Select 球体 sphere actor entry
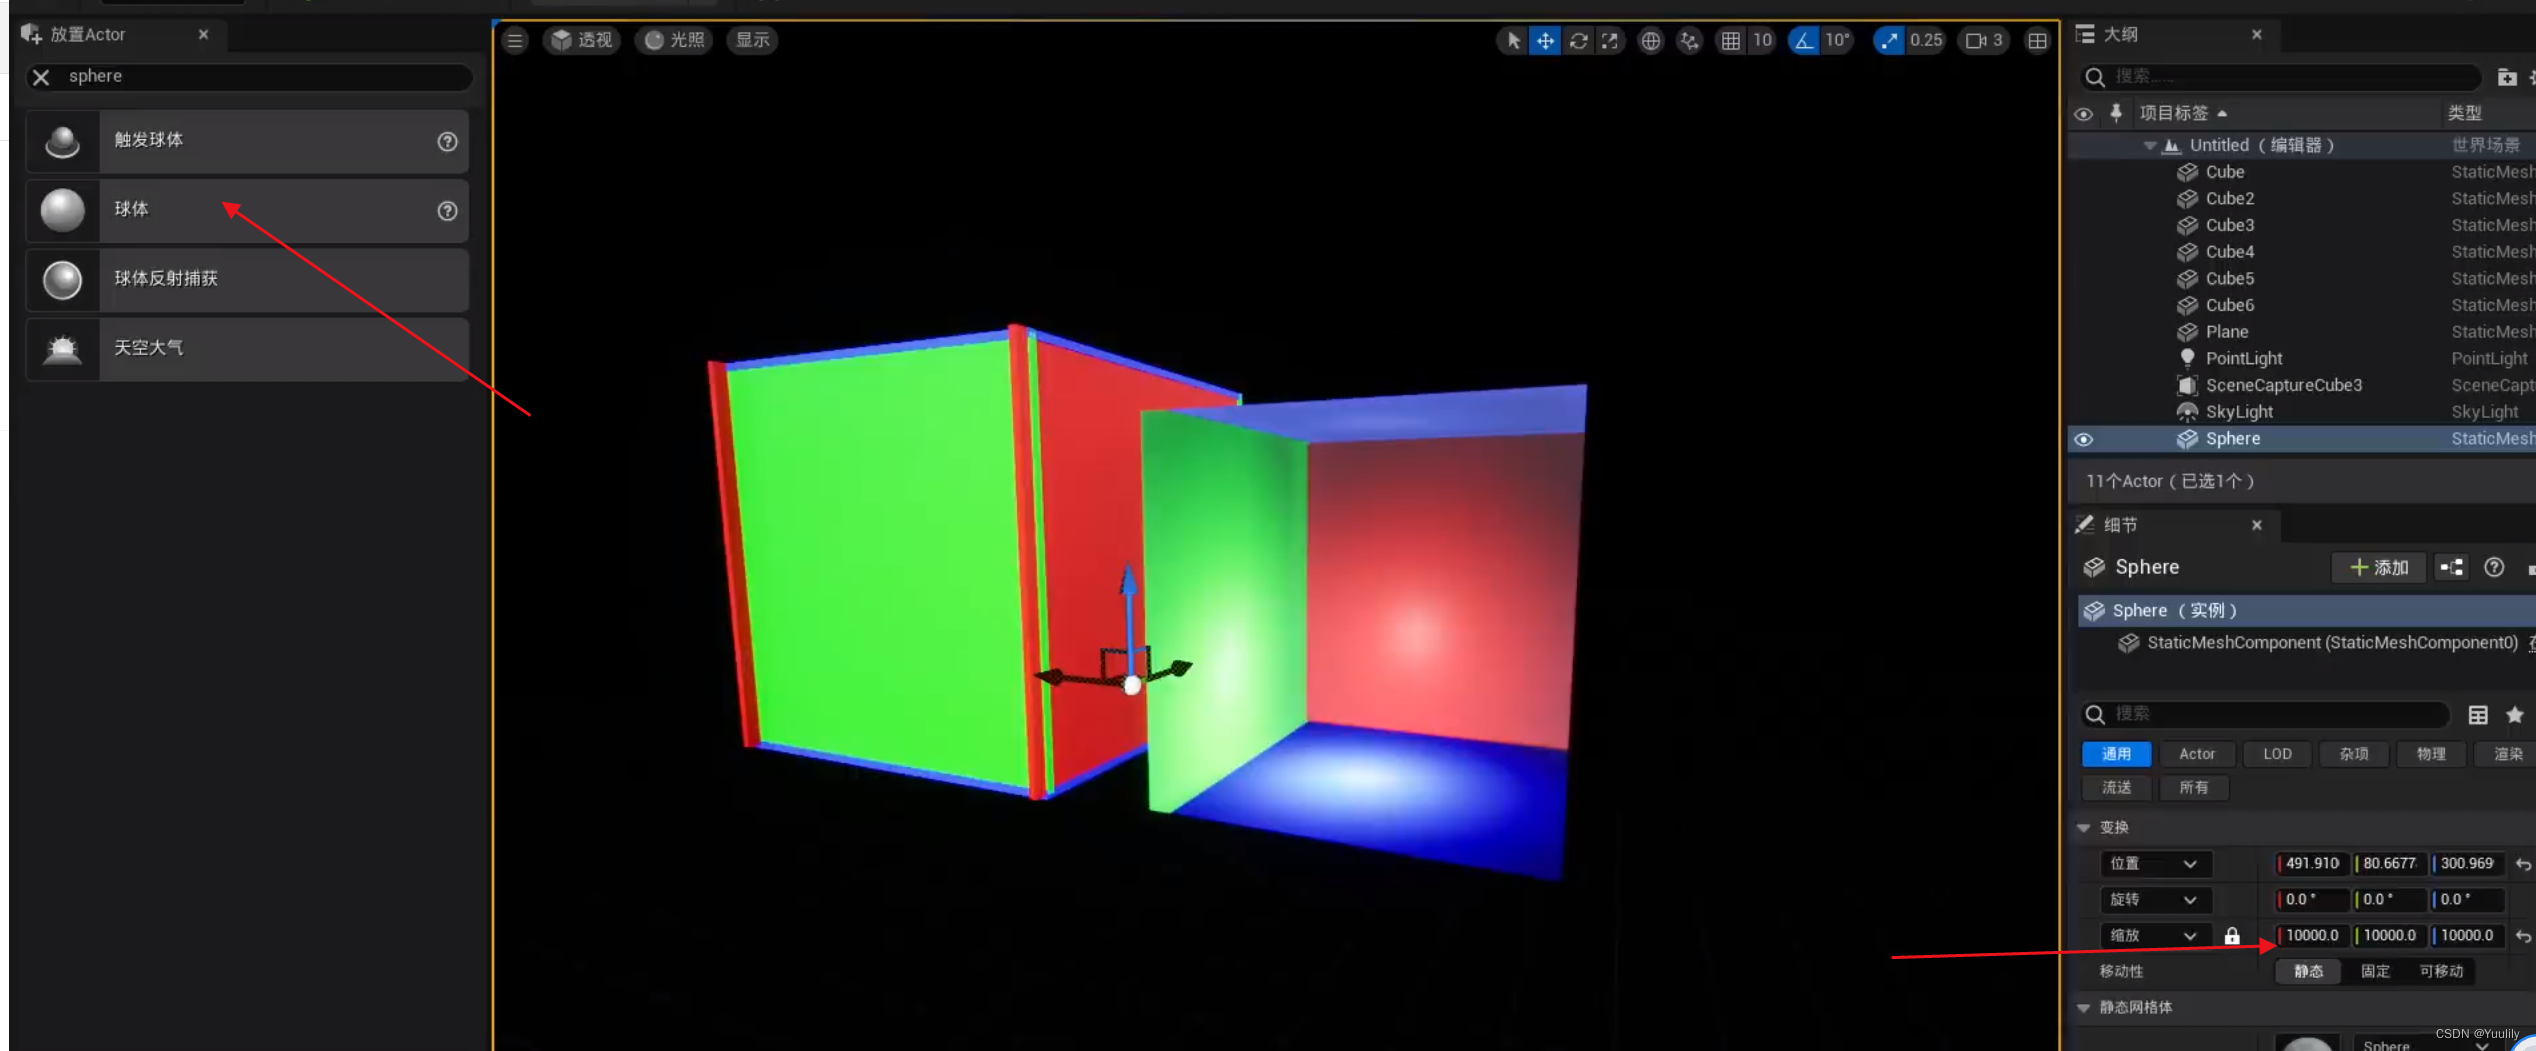 pyautogui.click(x=247, y=210)
